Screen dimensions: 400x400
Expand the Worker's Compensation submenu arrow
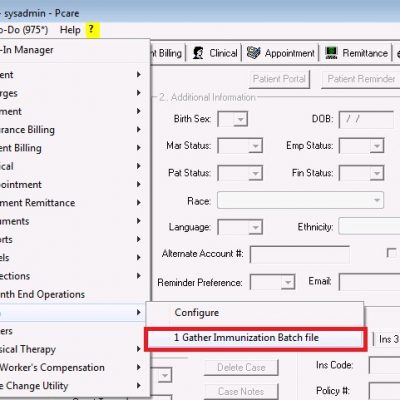139,367
